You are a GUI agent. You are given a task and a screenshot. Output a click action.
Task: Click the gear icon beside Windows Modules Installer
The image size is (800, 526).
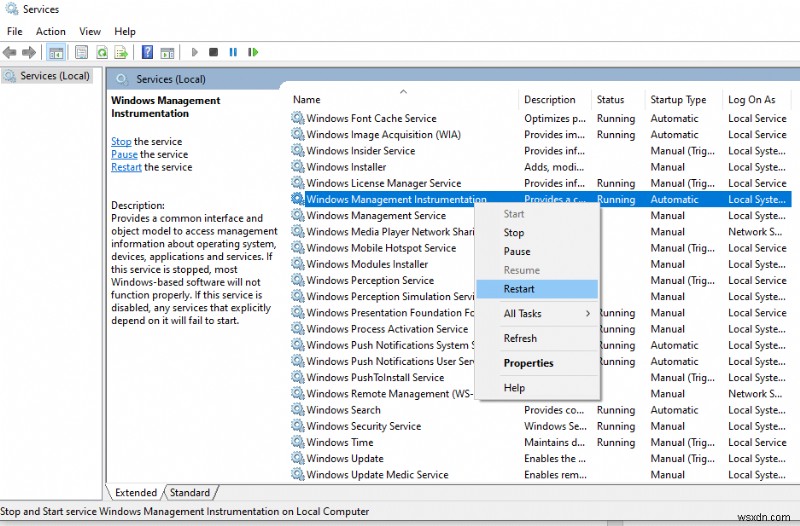[298, 264]
